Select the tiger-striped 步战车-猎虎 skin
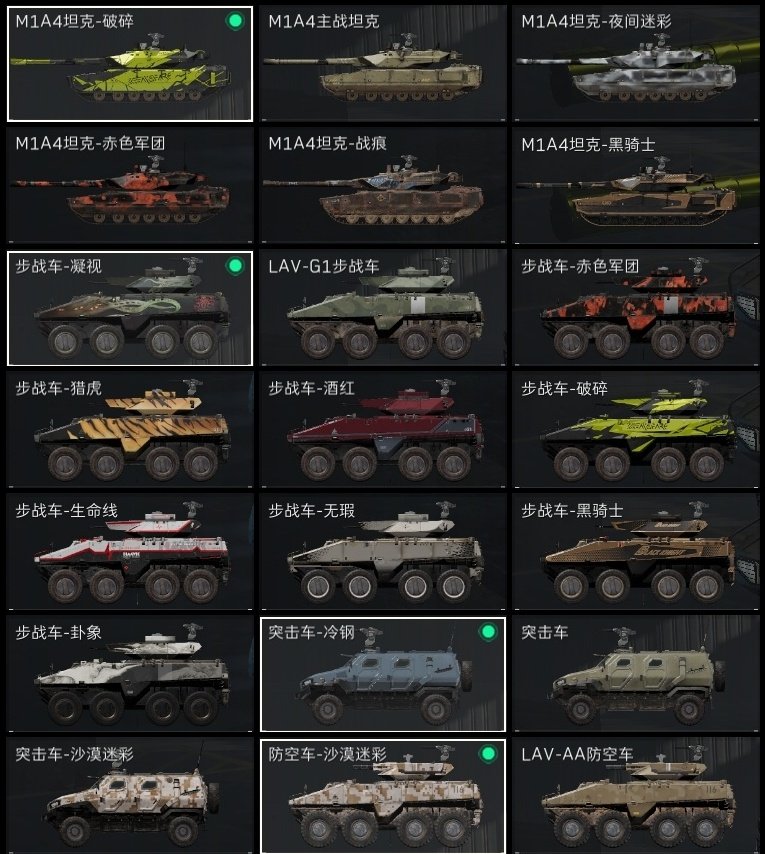The height and width of the screenshot is (854, 765). pos(130,430)
